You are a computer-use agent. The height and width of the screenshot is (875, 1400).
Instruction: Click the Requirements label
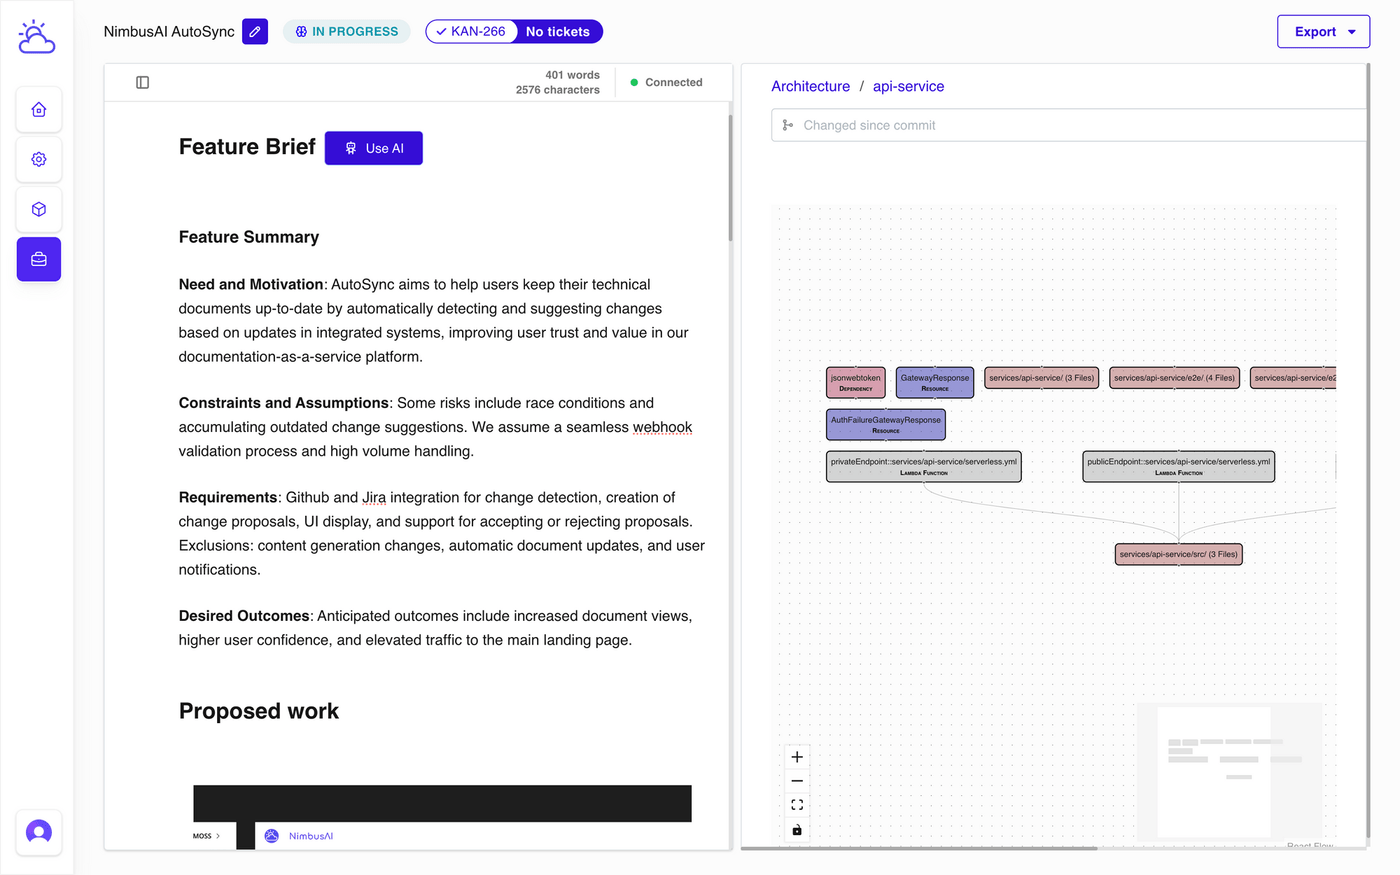228,498
